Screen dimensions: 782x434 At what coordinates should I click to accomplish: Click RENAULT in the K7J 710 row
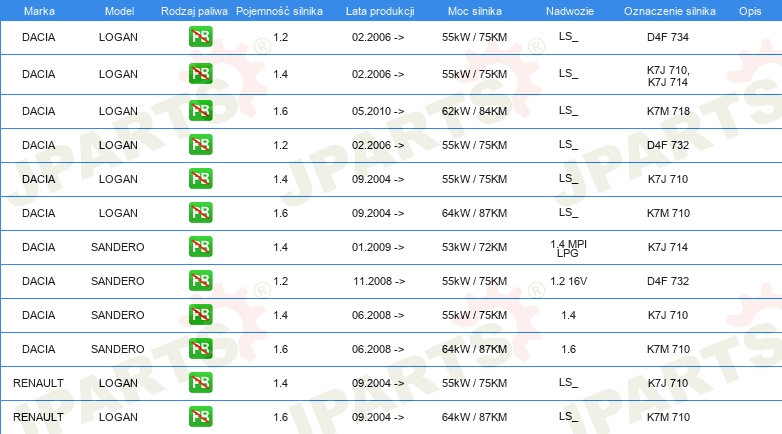(x=38, y=383)
